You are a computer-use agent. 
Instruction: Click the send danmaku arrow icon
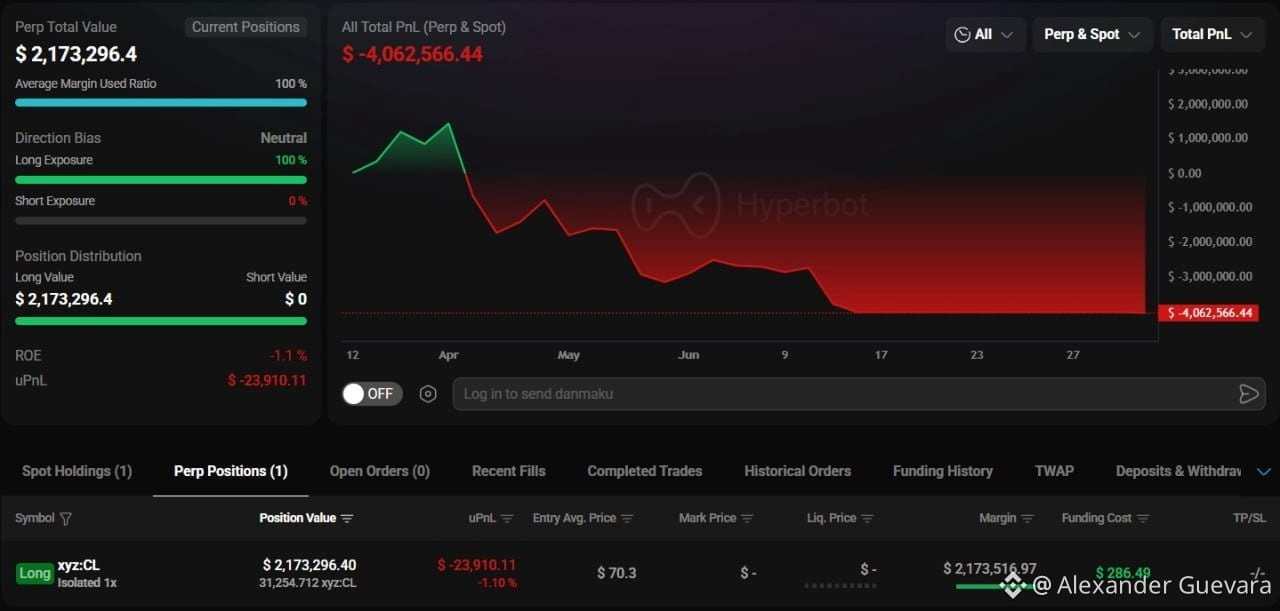[x=1248, y=394]
